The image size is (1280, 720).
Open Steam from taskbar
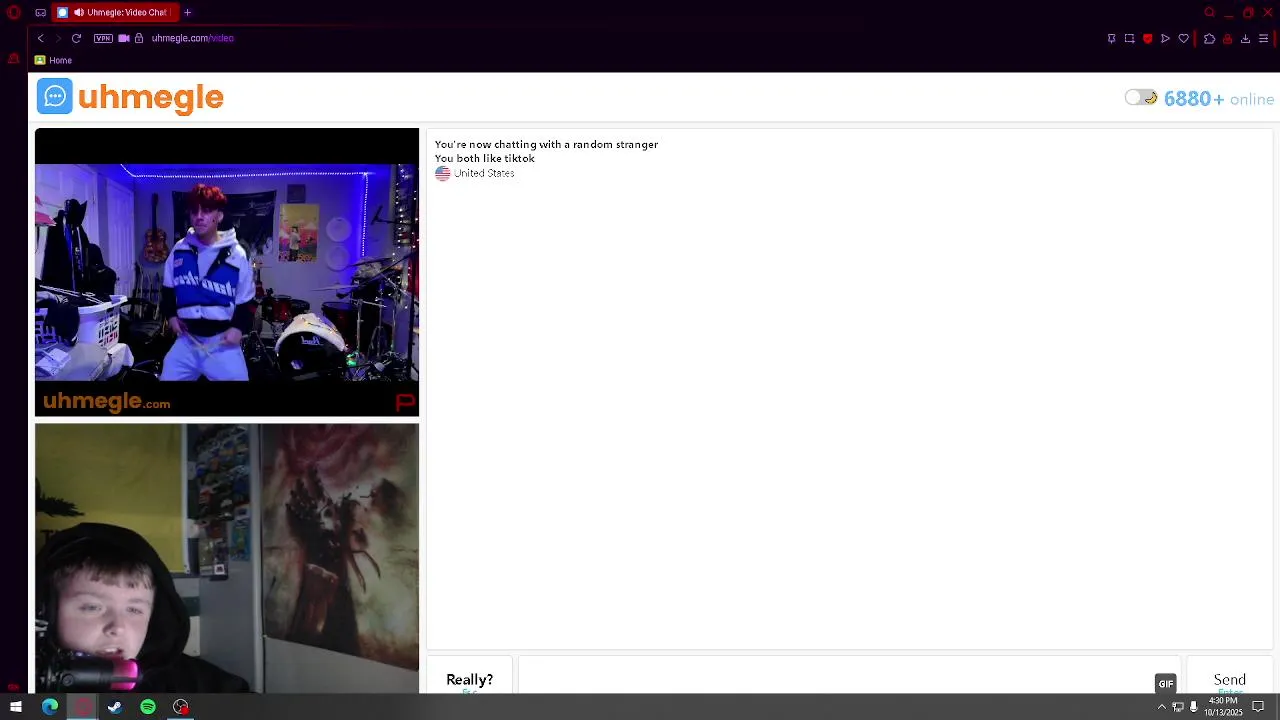point(115,707)
